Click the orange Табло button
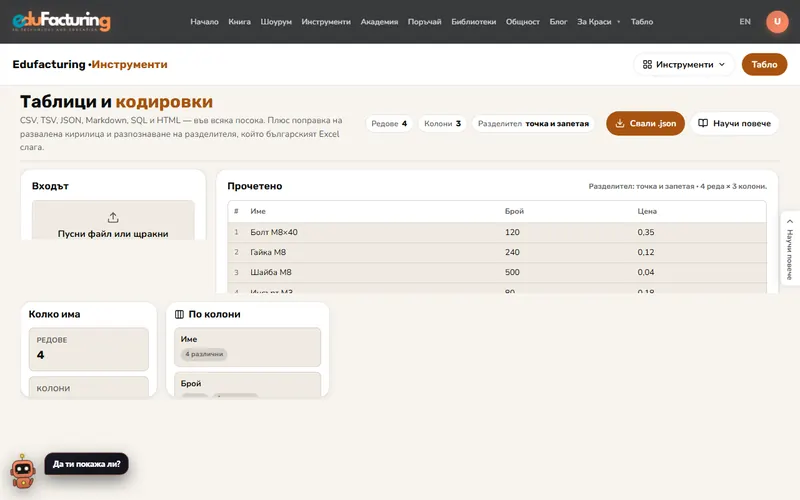Viewport: 800px width, 500px height. pos(764,64)
